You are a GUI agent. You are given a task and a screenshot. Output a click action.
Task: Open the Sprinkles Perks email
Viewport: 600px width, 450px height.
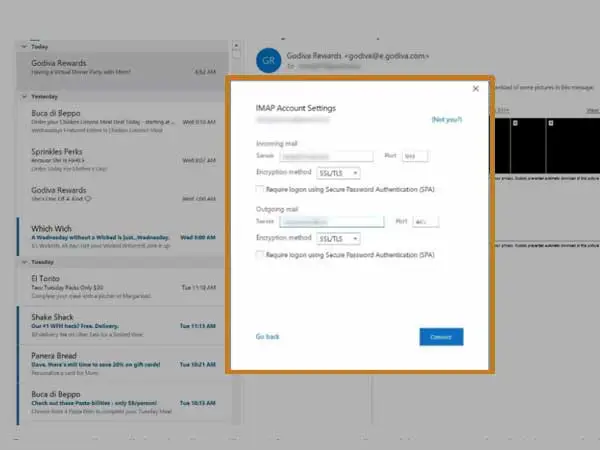click(122, 160)
